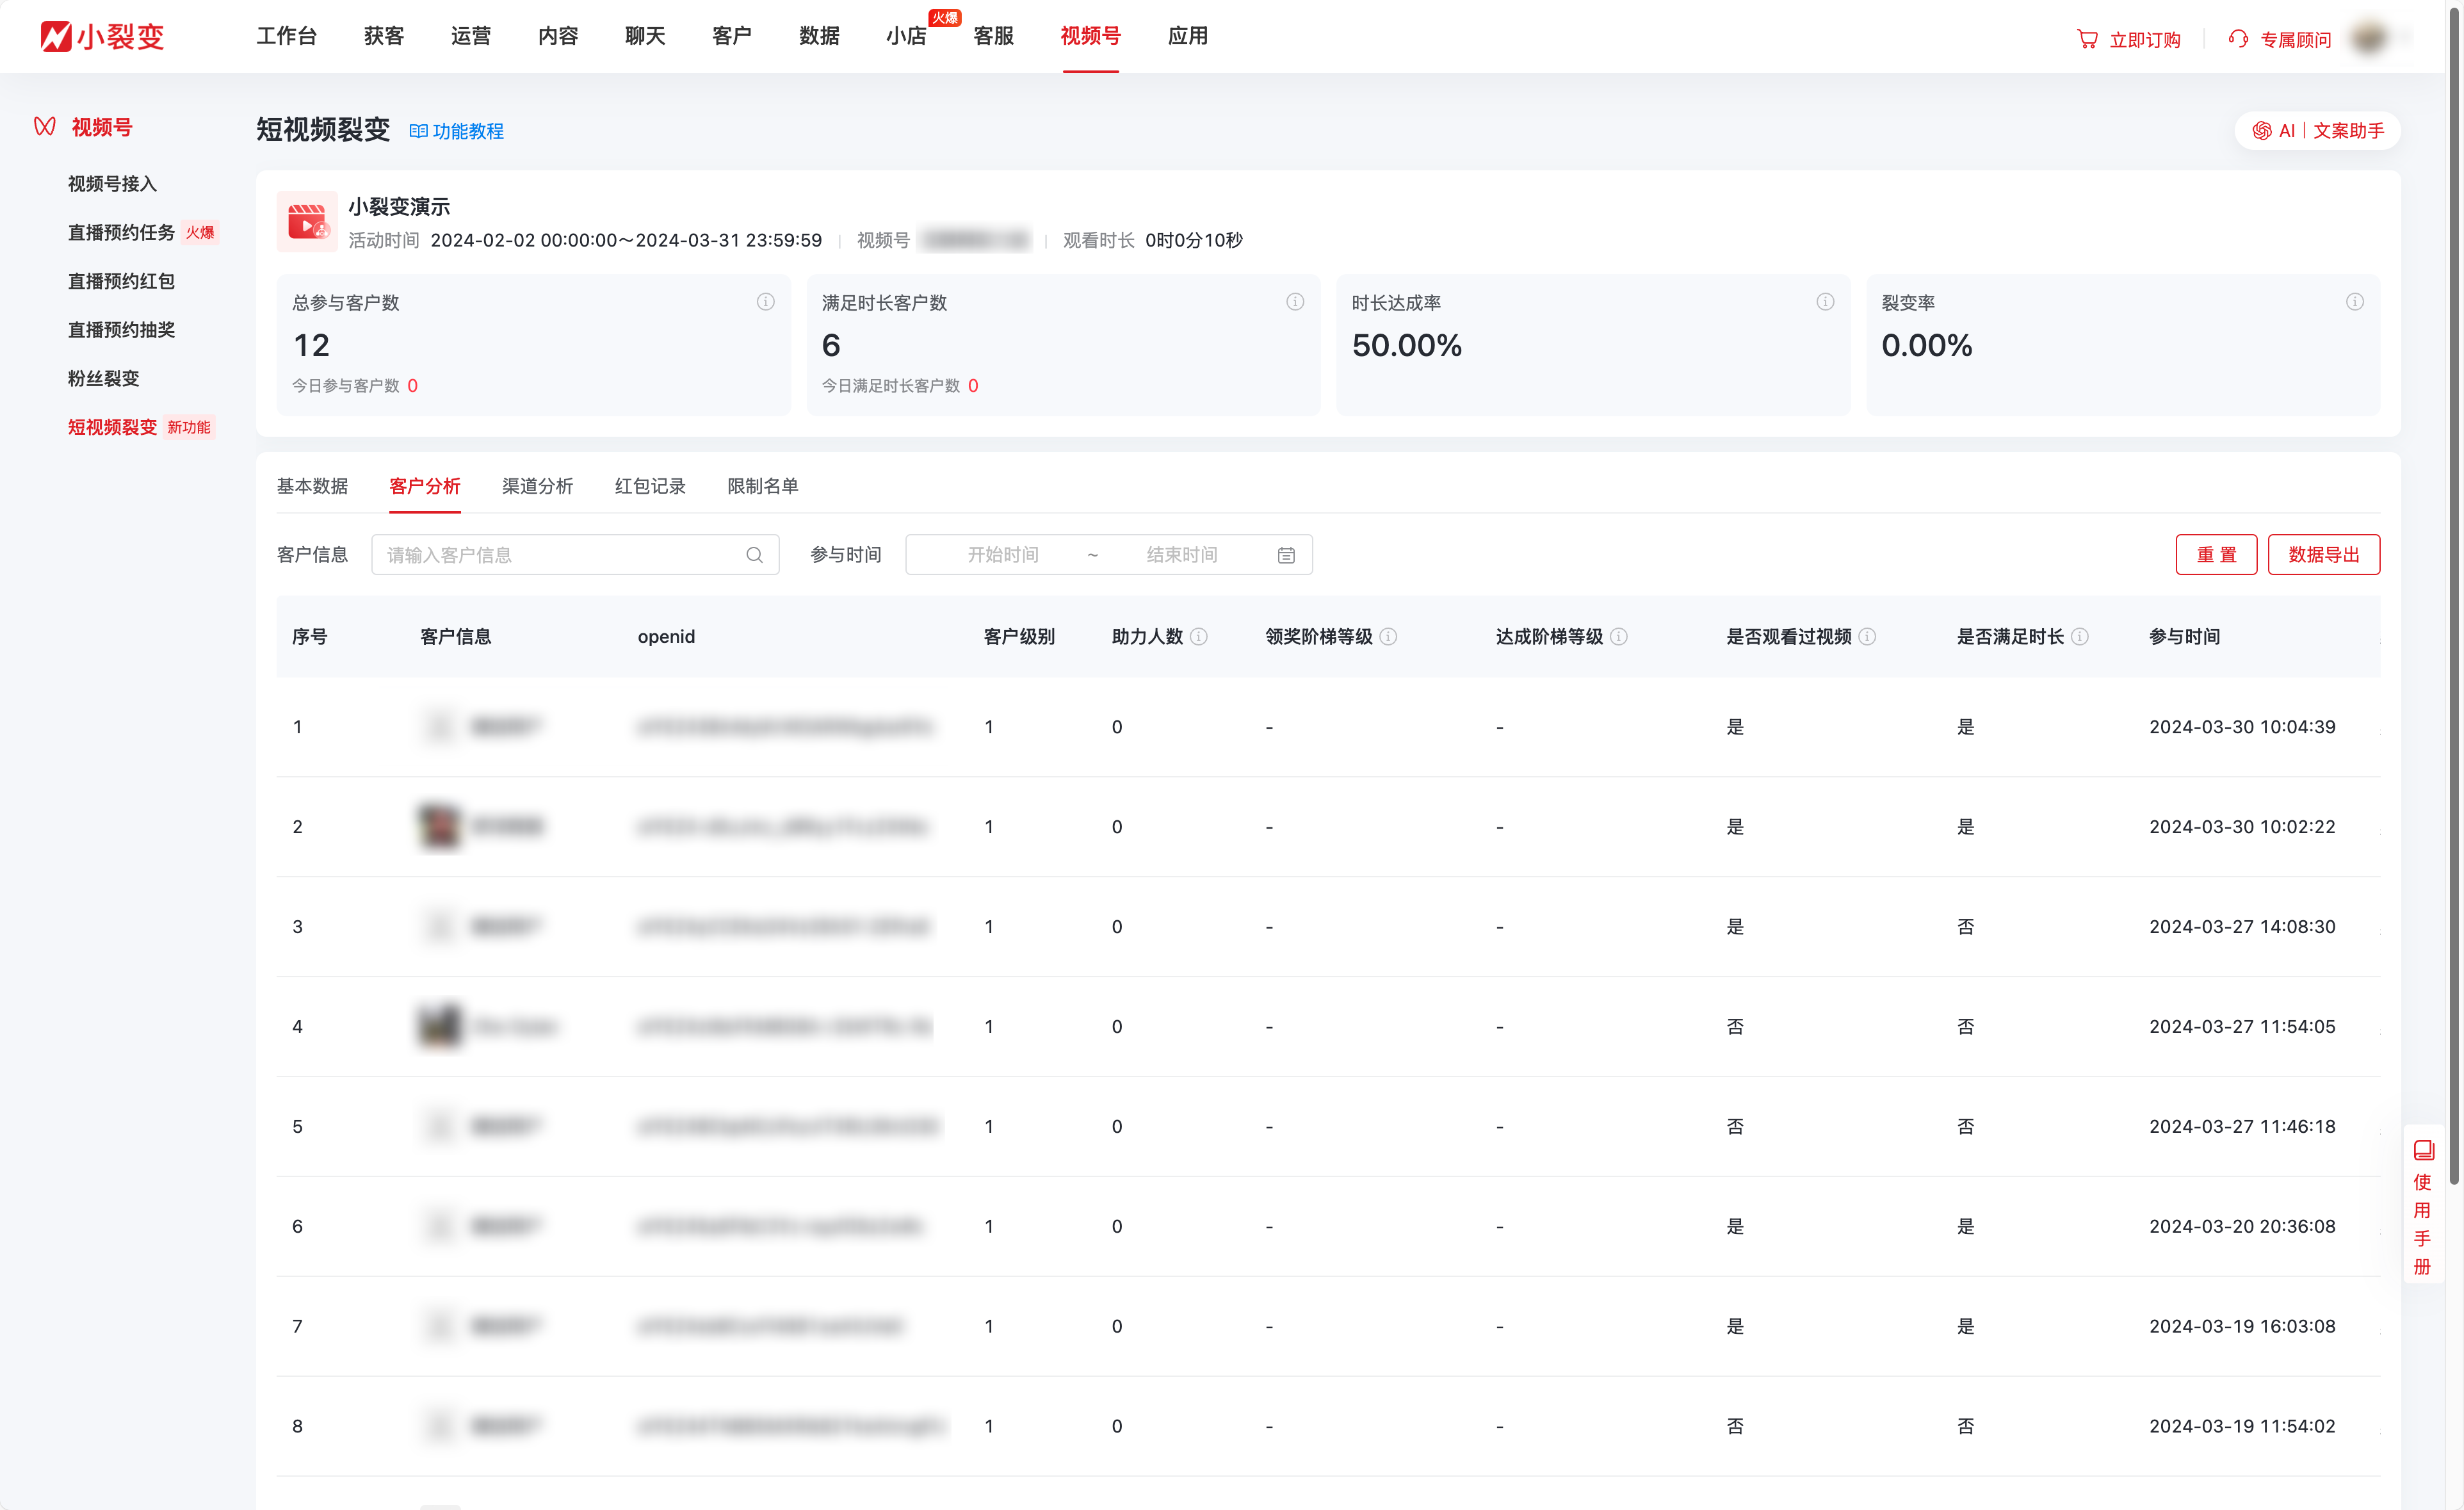The image size is (2464, 1510).
Task: Click info icon on 总参与客户数 card
Action: point(765,301)
